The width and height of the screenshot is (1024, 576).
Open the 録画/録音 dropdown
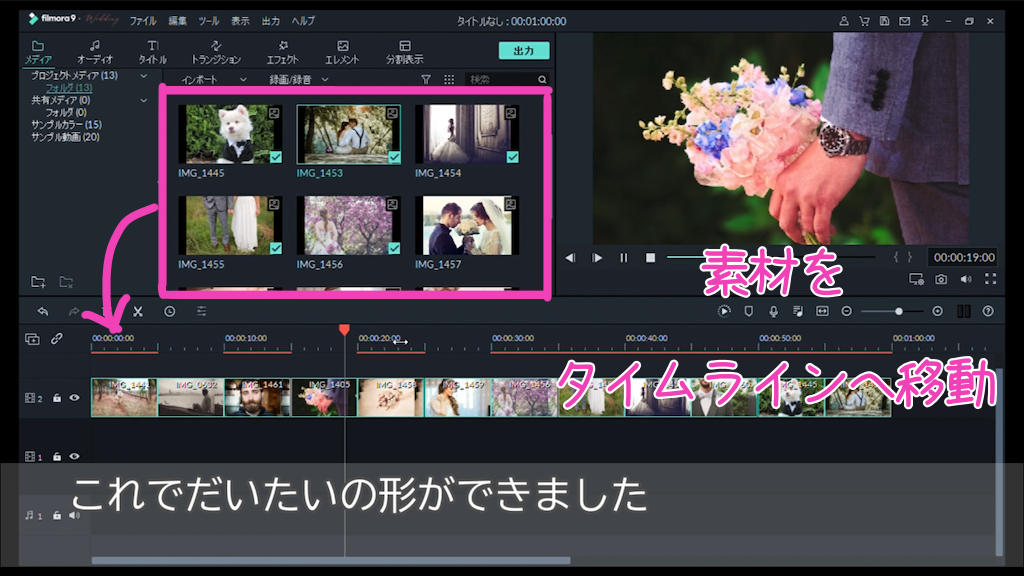tap(298, 79)
